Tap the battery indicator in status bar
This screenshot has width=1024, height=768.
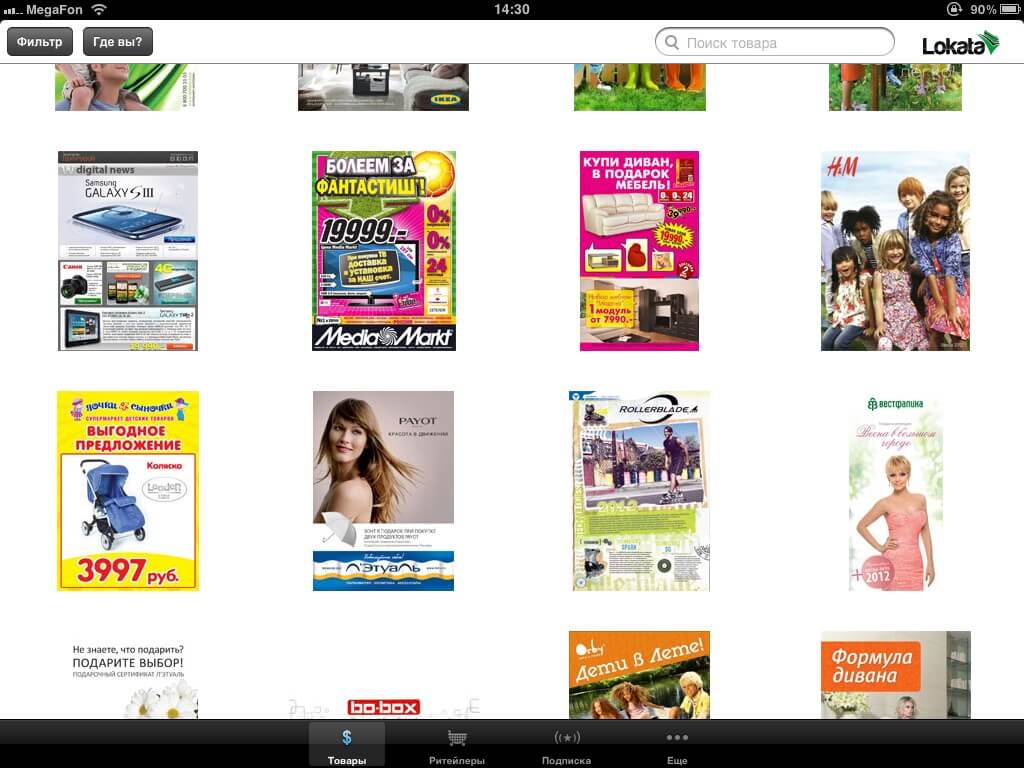(1009, 9)
